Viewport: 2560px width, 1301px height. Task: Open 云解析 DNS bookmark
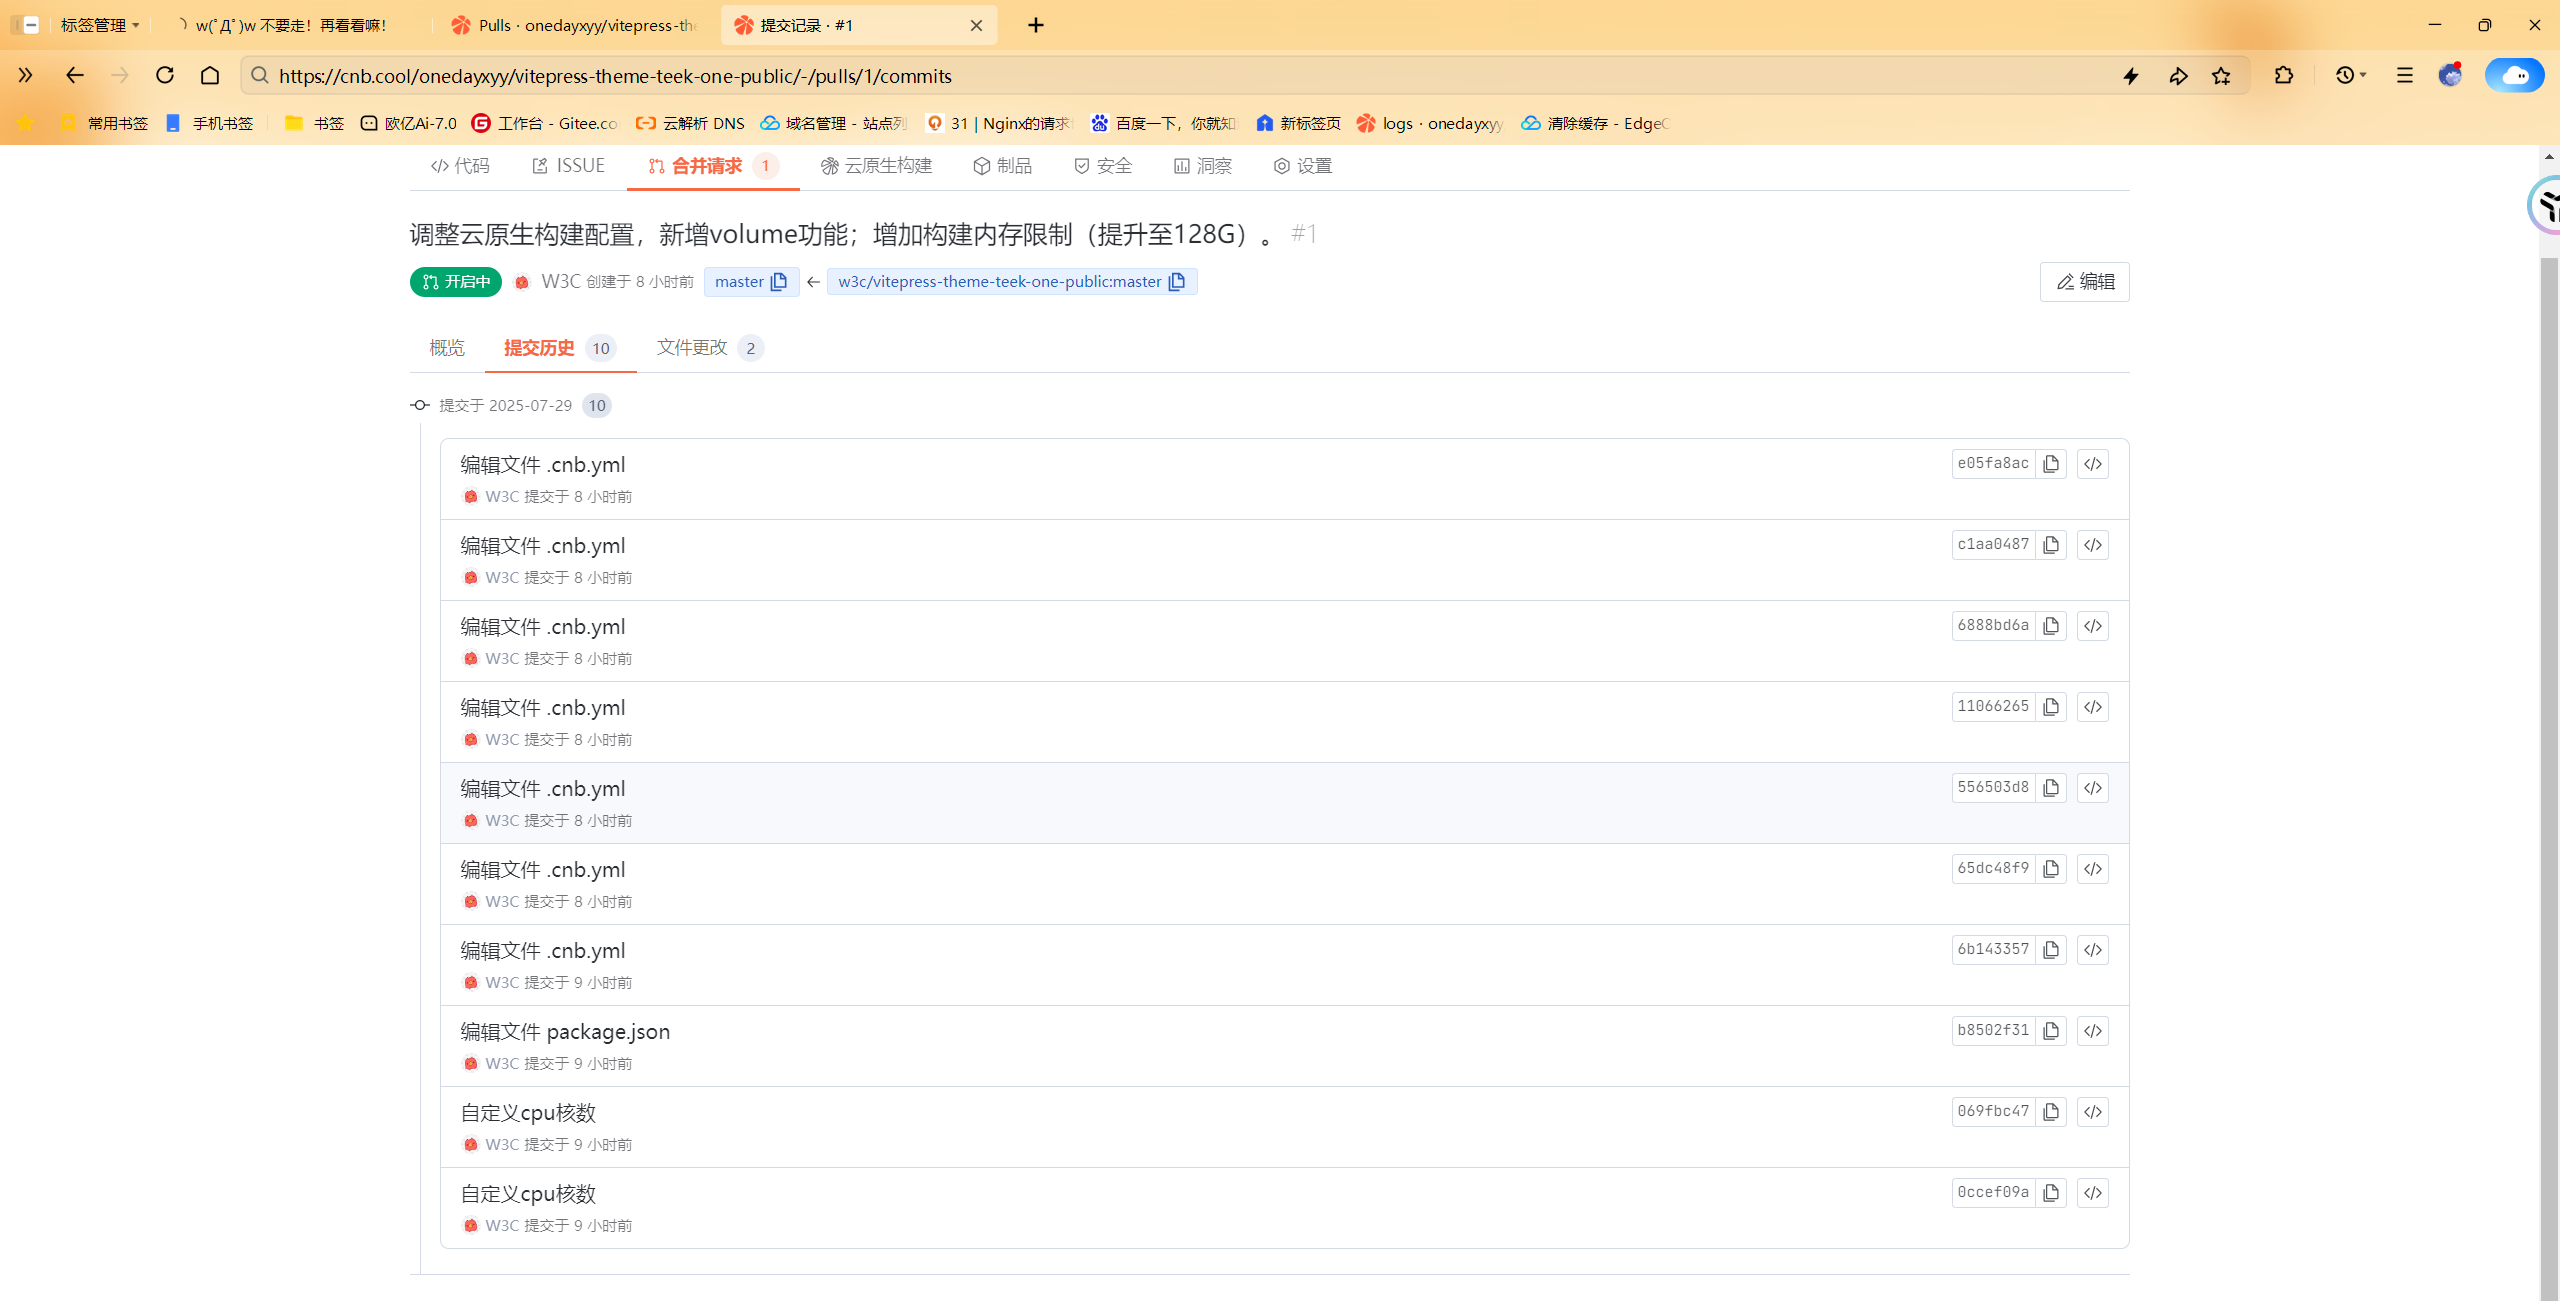click(691, 123)
